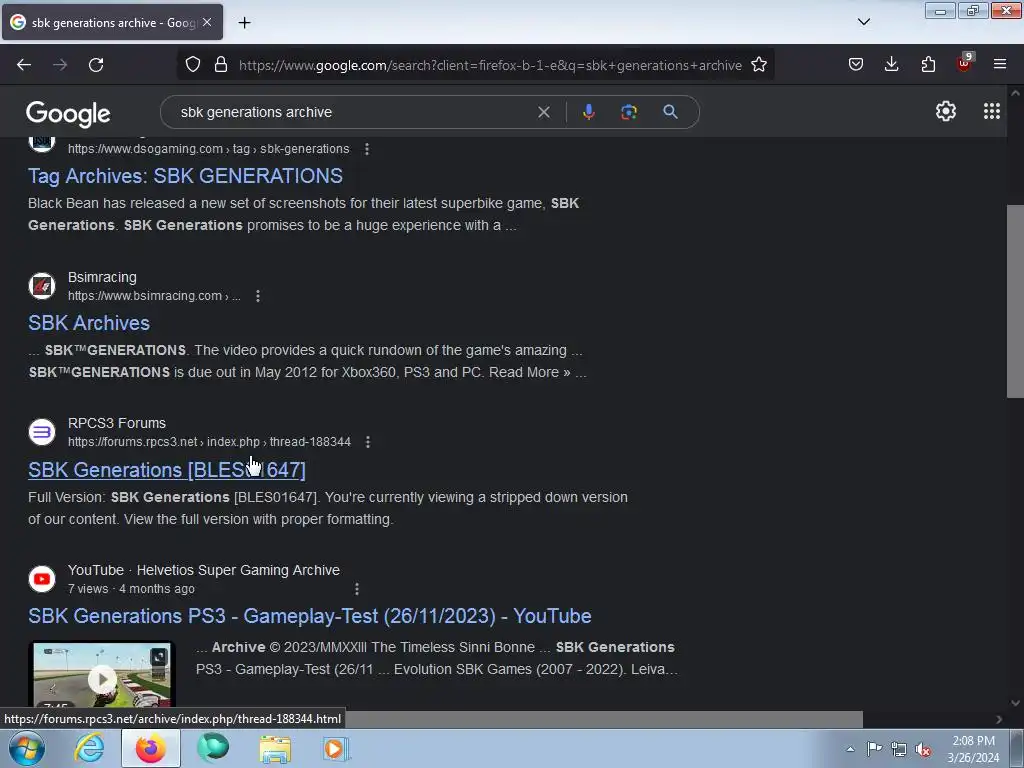The image size is (1024, 768).
Task: Click the bsimracing.com URL breadcrumb
Action: [x=154, y=296]
